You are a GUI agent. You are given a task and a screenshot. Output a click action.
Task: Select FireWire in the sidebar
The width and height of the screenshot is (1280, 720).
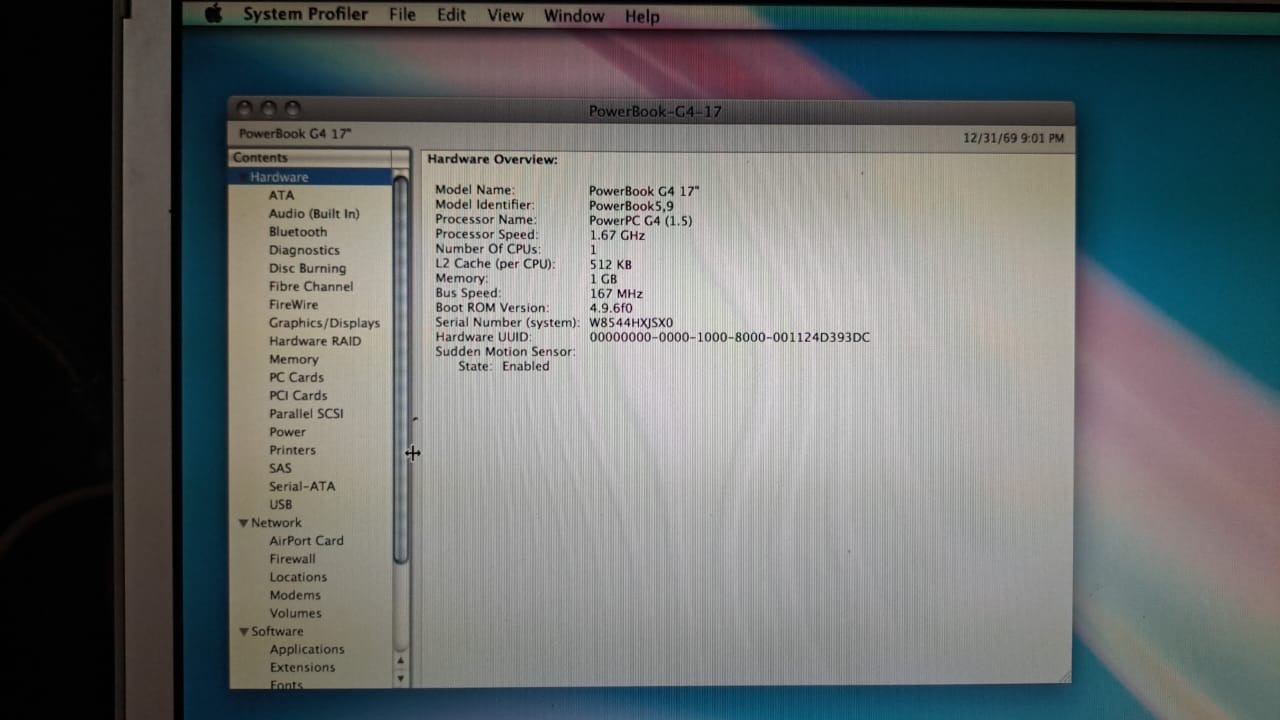293,304
